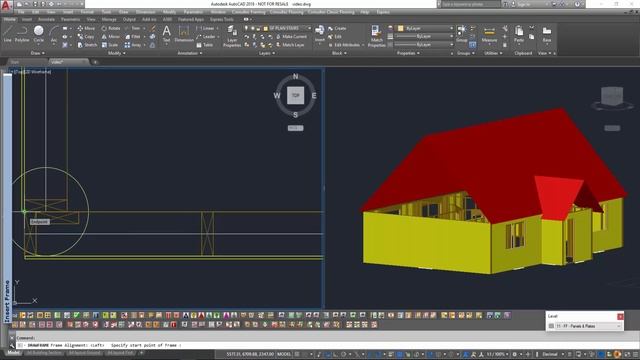The image size is (640, 360).
Task: Expand the Annotation panel
Action: 189,53
